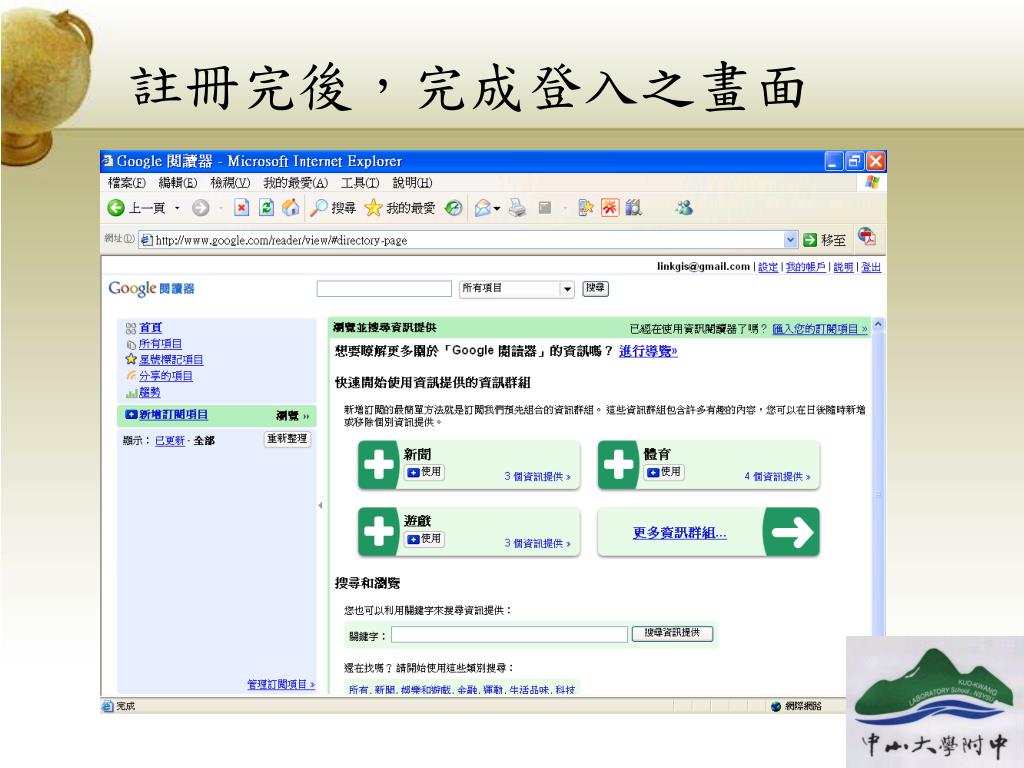Stop page loading with the red X icon
This screenshot has height=768, width=1024.
tap(242, 208)
